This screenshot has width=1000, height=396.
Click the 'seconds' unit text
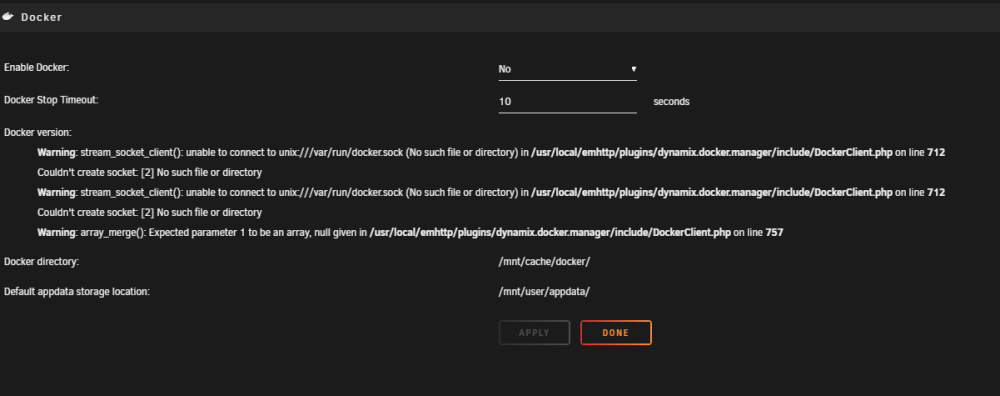(671, 101)
